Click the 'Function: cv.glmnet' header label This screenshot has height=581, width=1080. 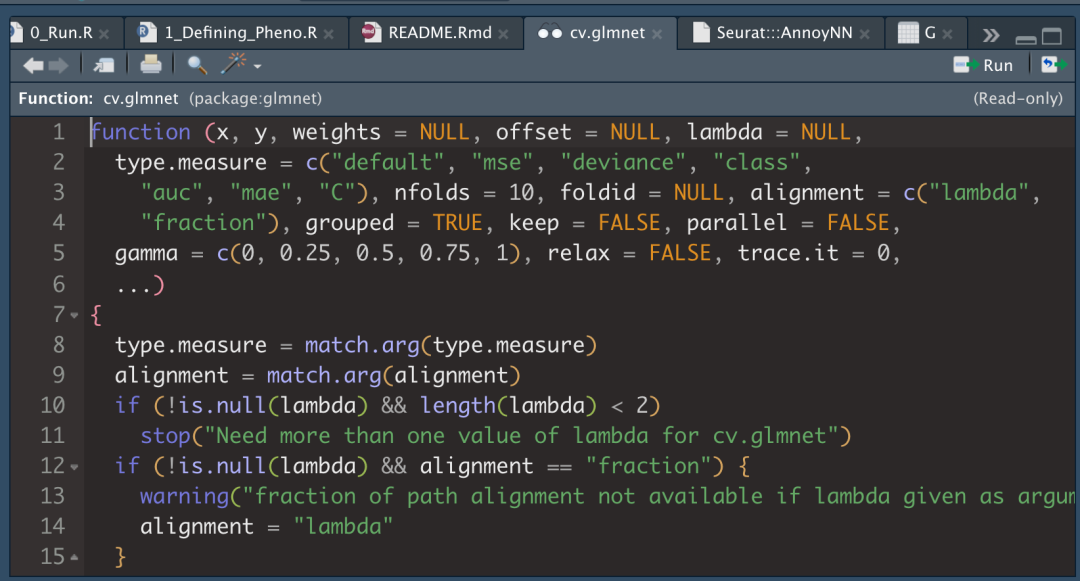tap(98, 98)
